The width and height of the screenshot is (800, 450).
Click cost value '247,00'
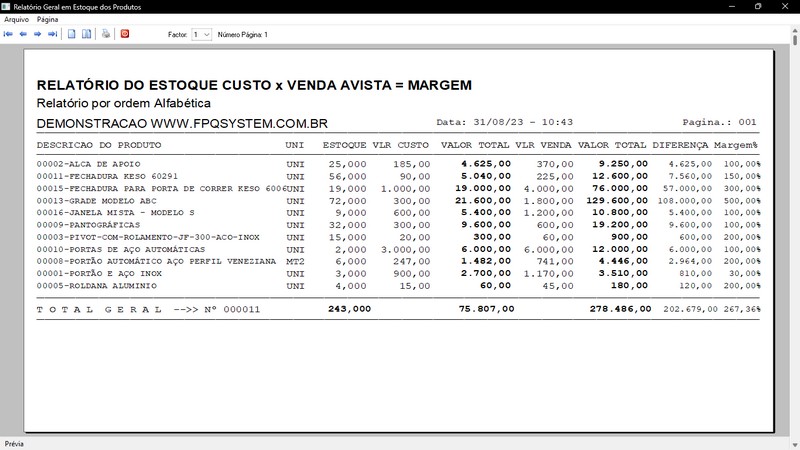pos(412,262)
